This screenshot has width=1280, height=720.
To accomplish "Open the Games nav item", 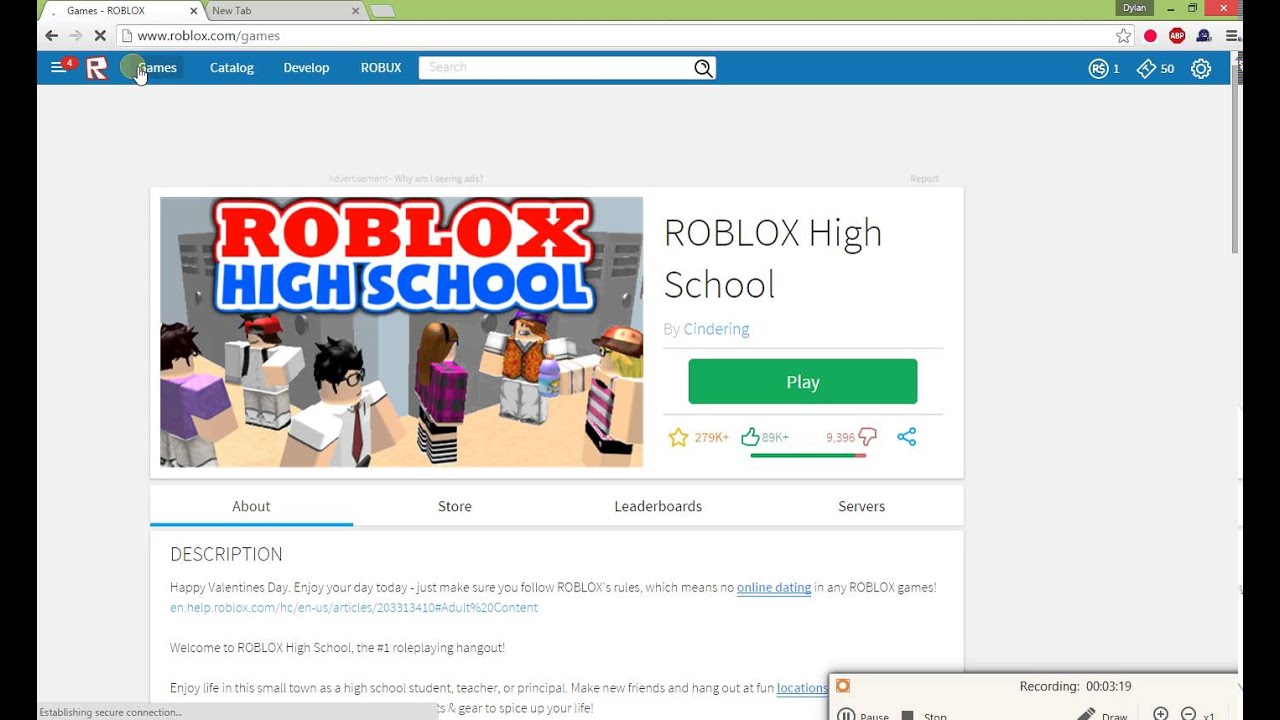I will tap(157, 68).
